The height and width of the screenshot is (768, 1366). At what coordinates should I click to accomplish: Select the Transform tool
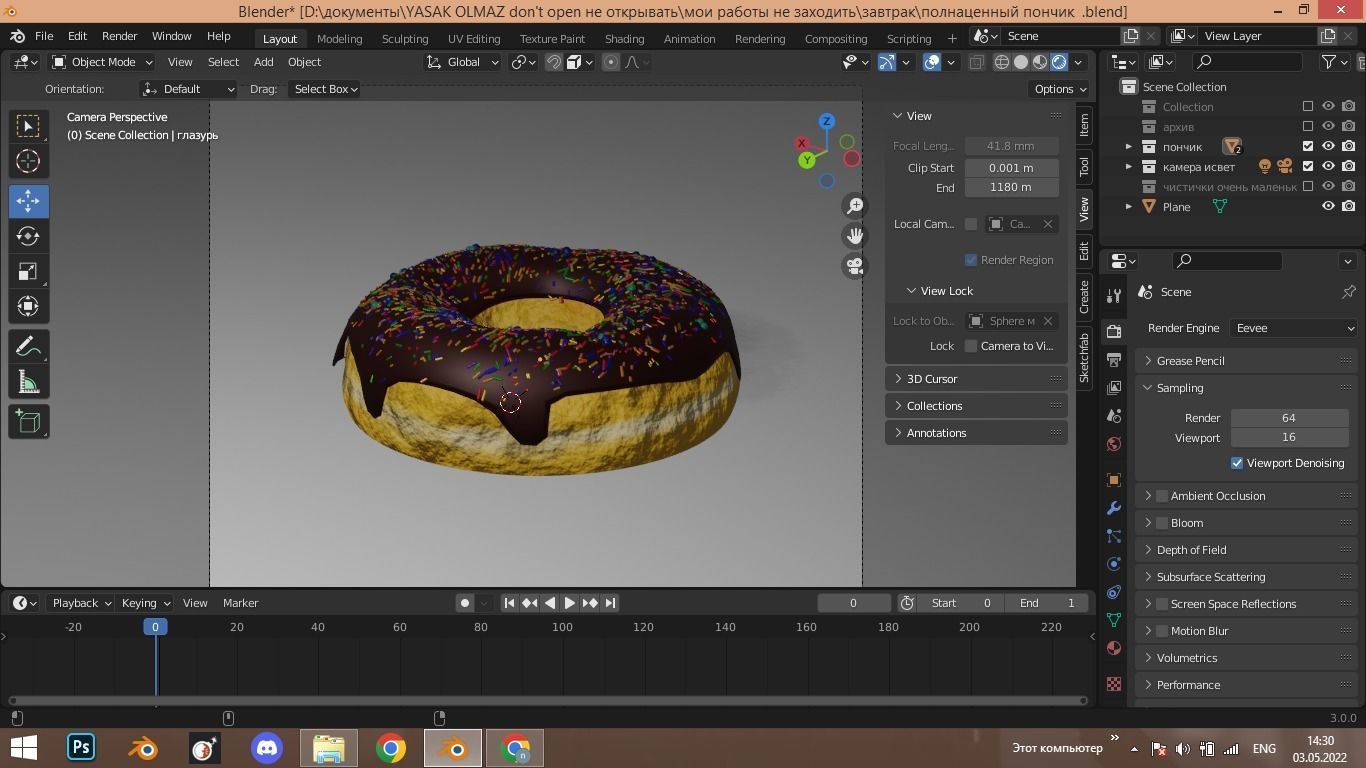click(28, 306)
